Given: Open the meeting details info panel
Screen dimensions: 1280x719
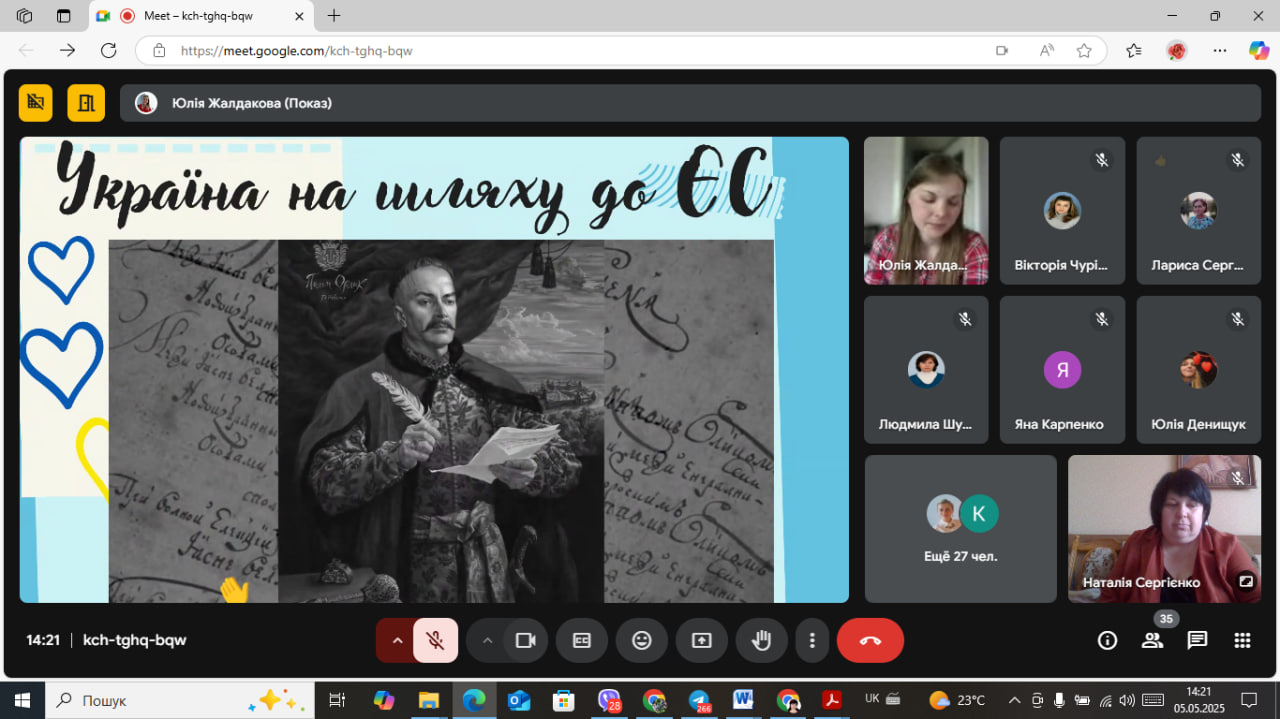Looking at the screenshot, I should click(1108, 641).
